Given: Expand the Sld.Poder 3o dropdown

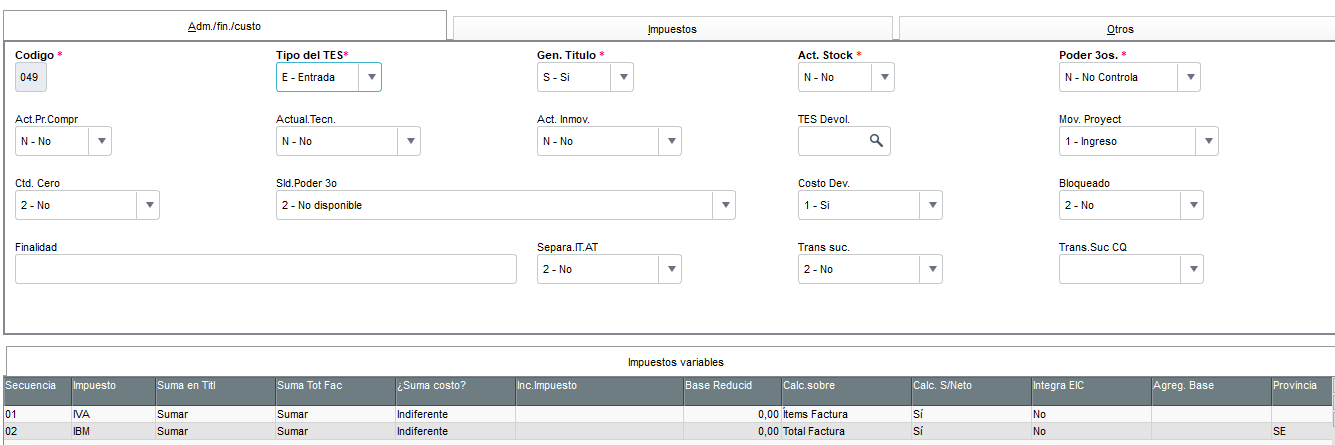Looking at the screenshot, I should pyautogui.click(x=724, y=205).
